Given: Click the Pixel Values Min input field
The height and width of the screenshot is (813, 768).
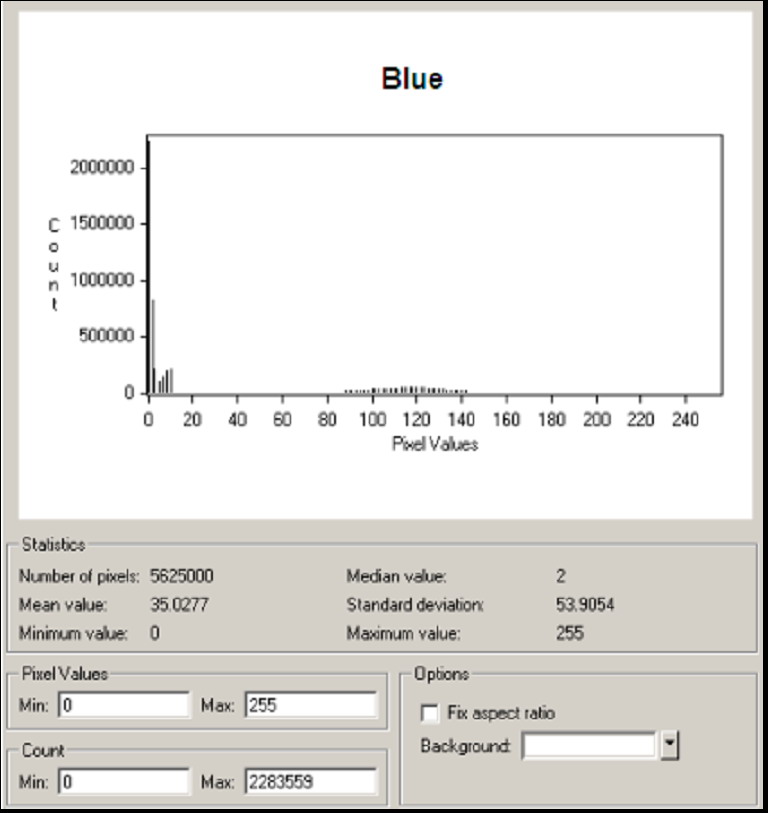Looking at the screenshot, I should pos(124,705).
